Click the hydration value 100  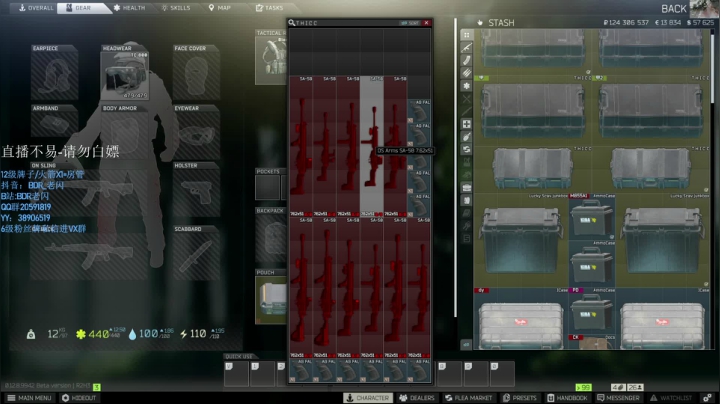click(148, 334)
